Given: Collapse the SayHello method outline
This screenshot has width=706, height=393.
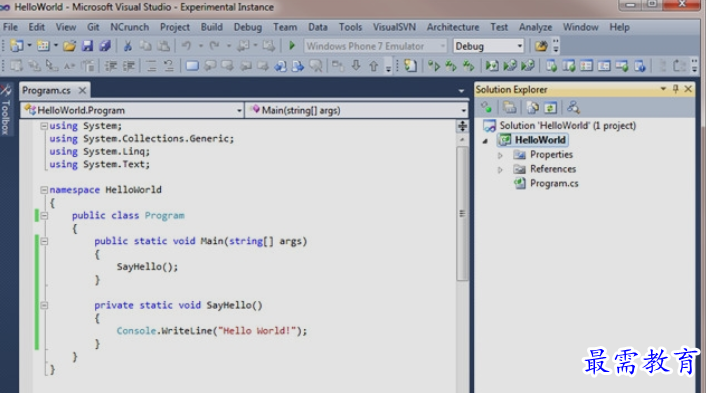Looking at the screenshot, I should click(44, 305).
